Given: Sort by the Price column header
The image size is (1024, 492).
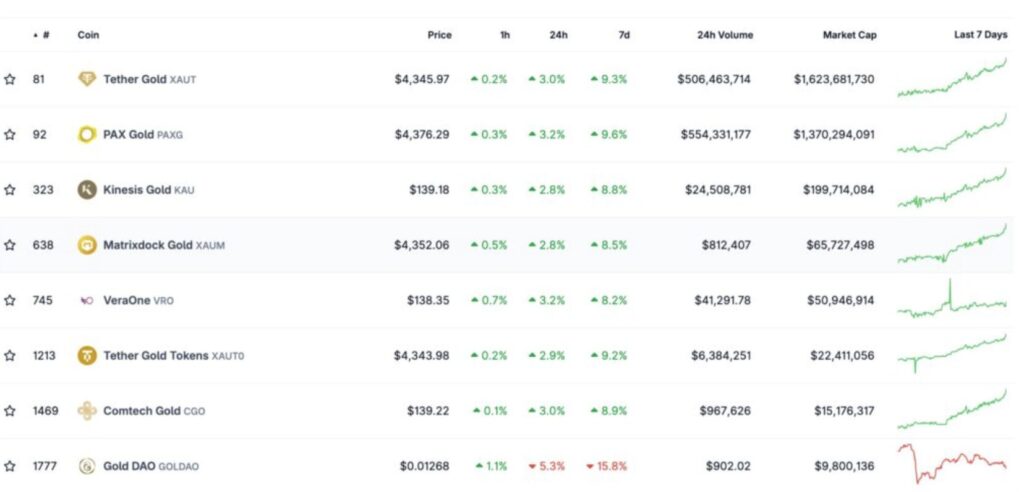Looking at the screenshot, I should tap(440, 35).
